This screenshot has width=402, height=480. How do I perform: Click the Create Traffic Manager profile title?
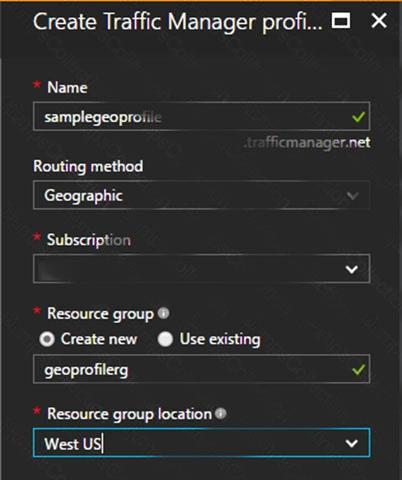click(x=178, y=22)
